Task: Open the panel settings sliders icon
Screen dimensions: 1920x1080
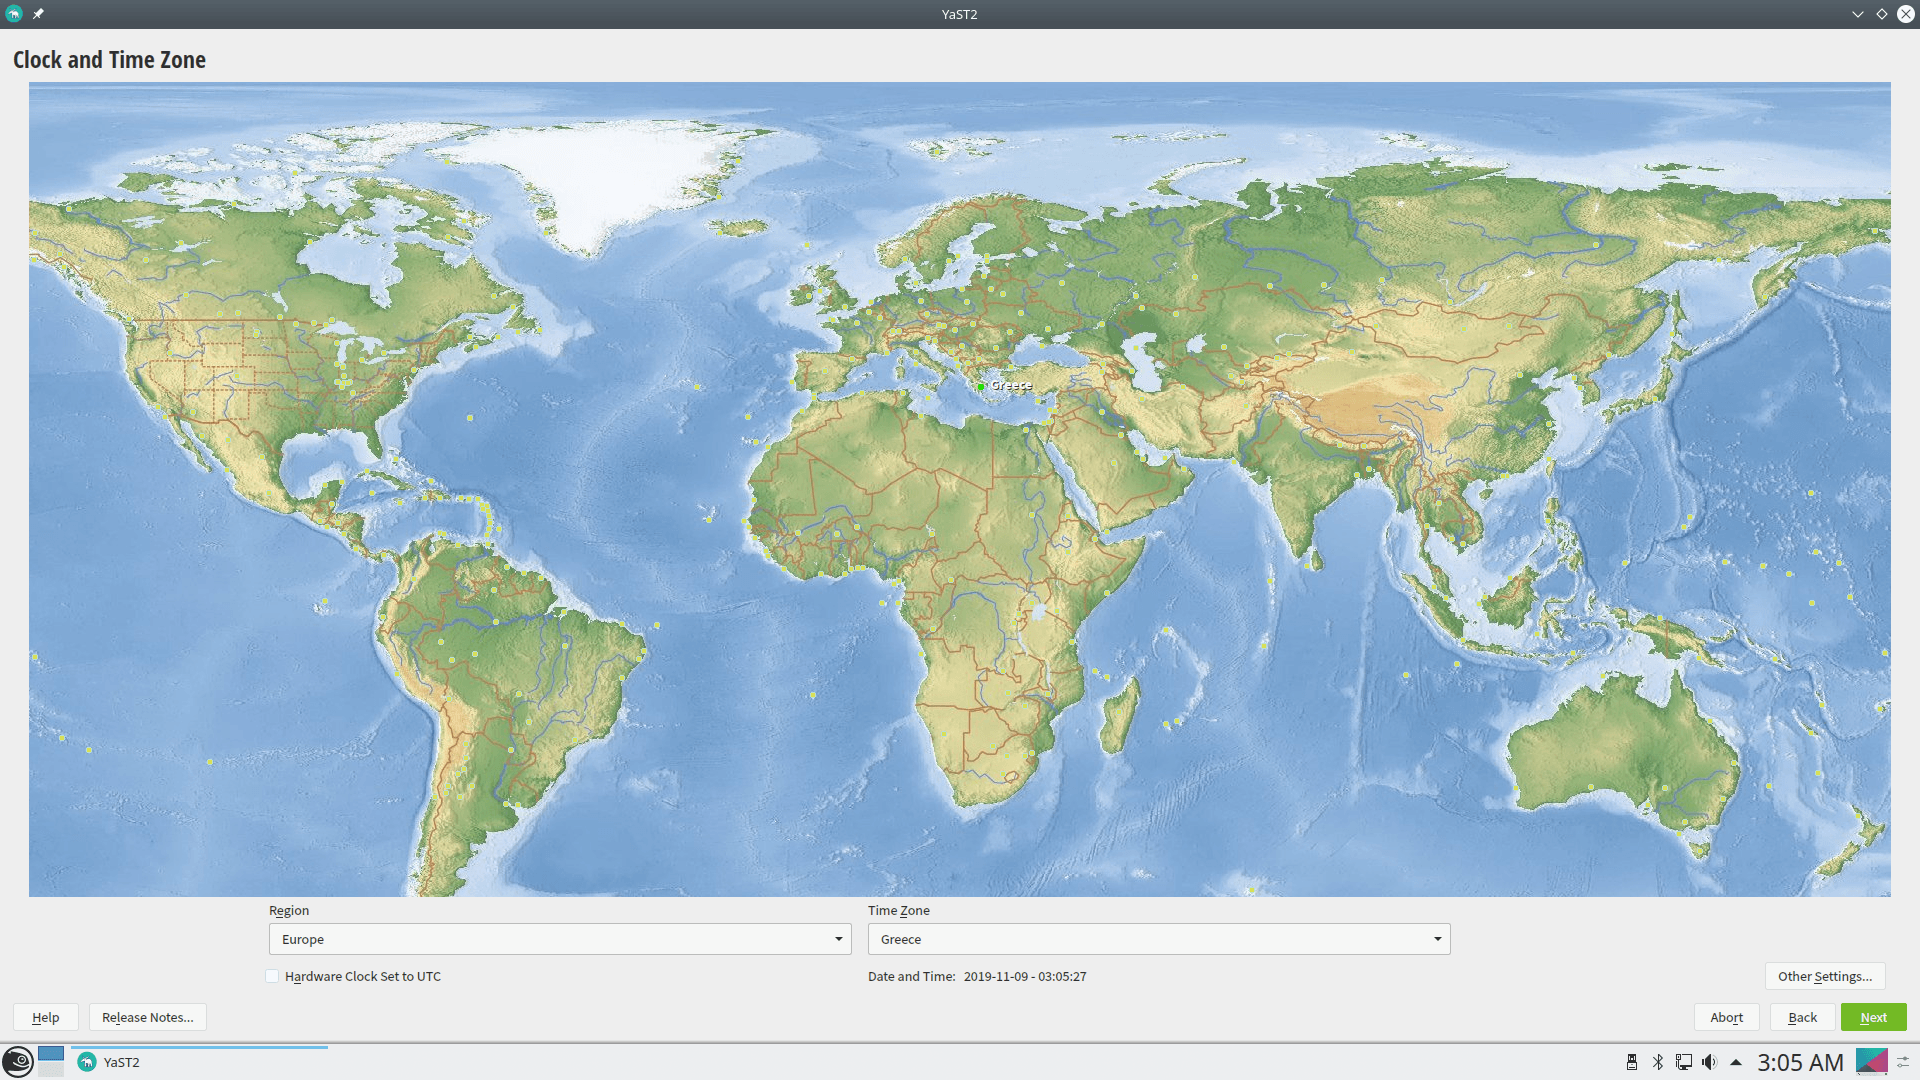Action: pos(1903,1062)
